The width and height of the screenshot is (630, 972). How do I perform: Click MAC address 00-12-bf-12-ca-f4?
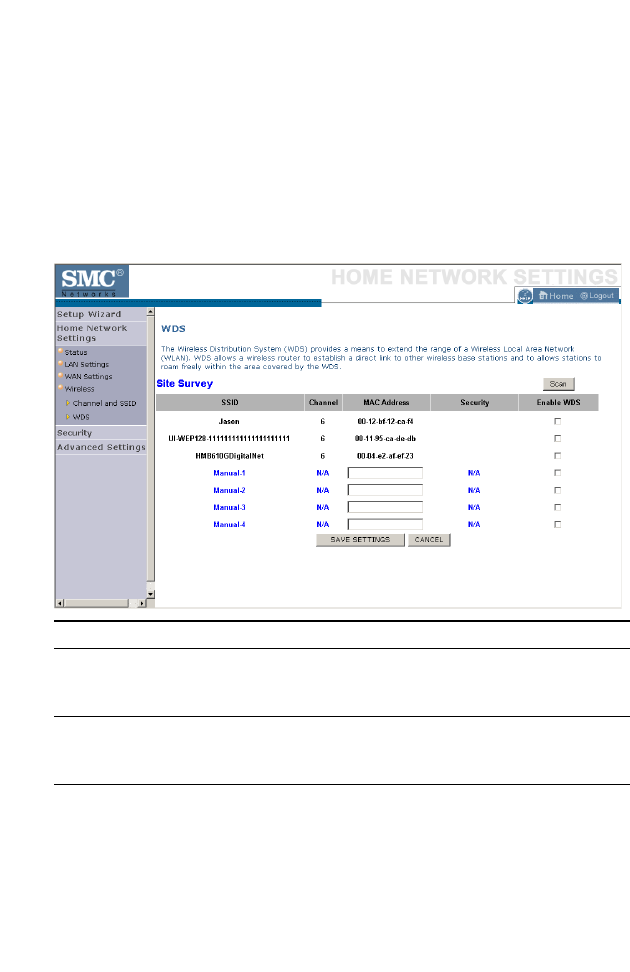pyautogui.click(x=385, y=422)
